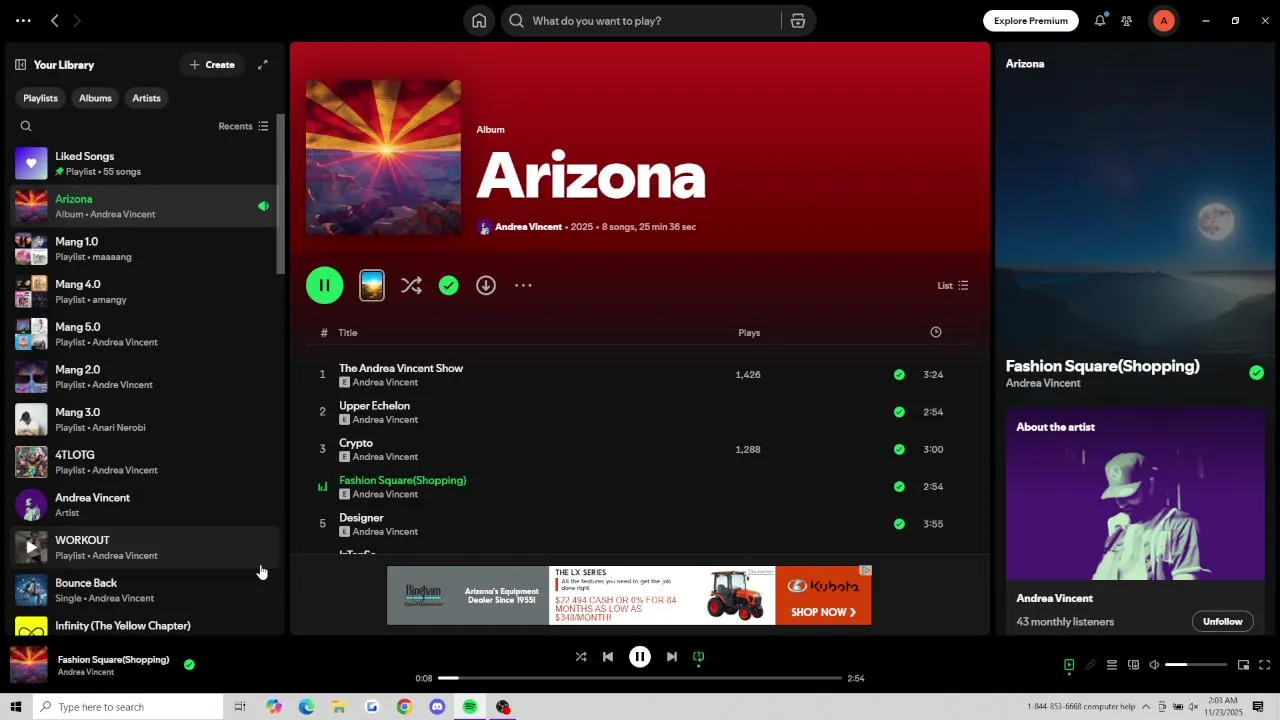This screenshot has height=720, width=1280.
Task: Select the Upper Echelon track
Action: [x=640, y=412]
